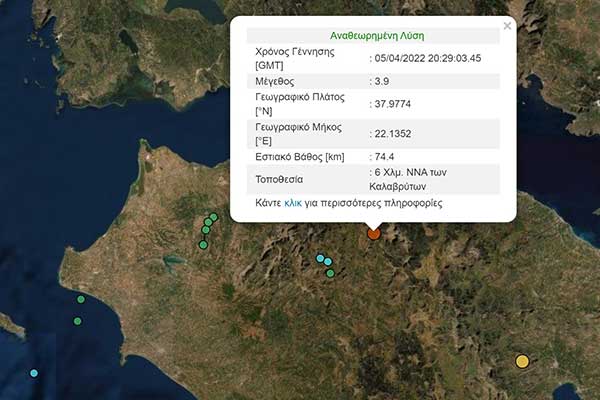Image resolution: width=600 pixels, height=400 pixels.
Task: Click the topmost green marker in the northwest cluster
Action: click(x=213, y=217)
